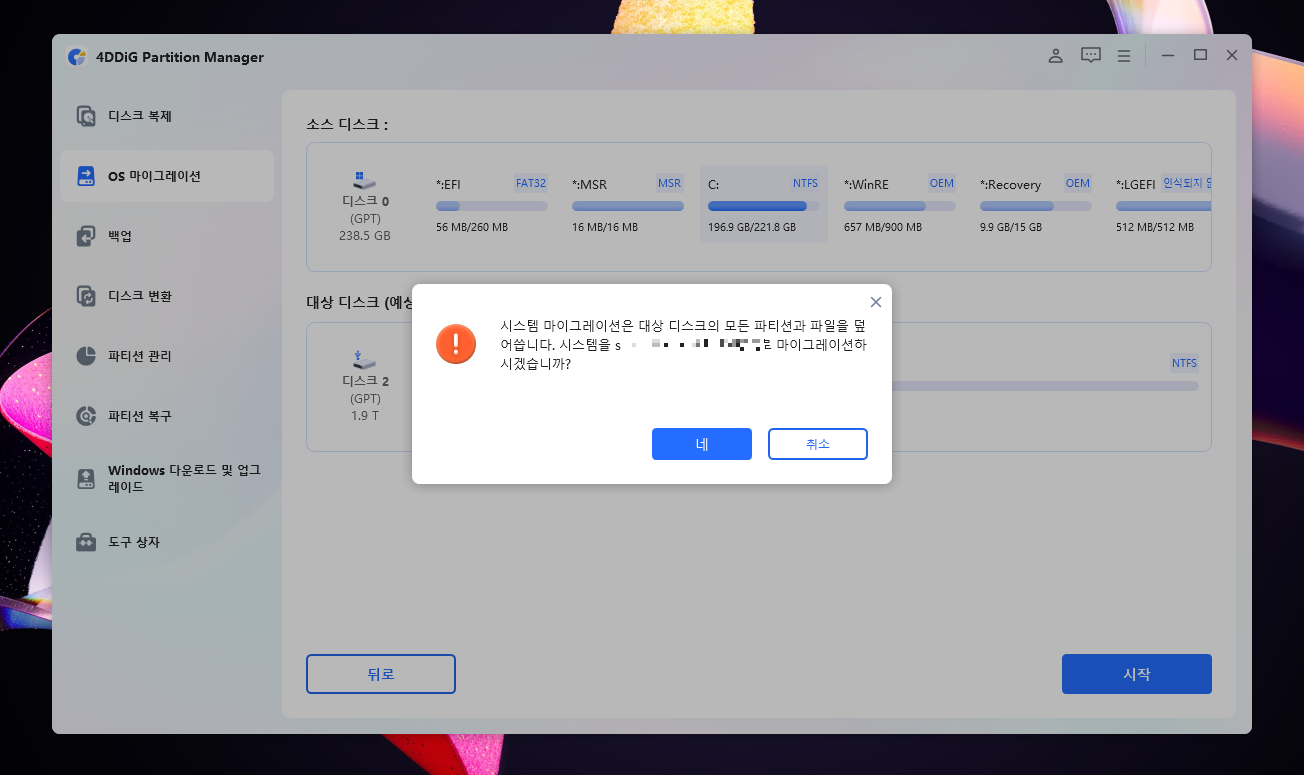Click the *:MSR partition usage bar
1304x775 pixels.
[628, 206]
